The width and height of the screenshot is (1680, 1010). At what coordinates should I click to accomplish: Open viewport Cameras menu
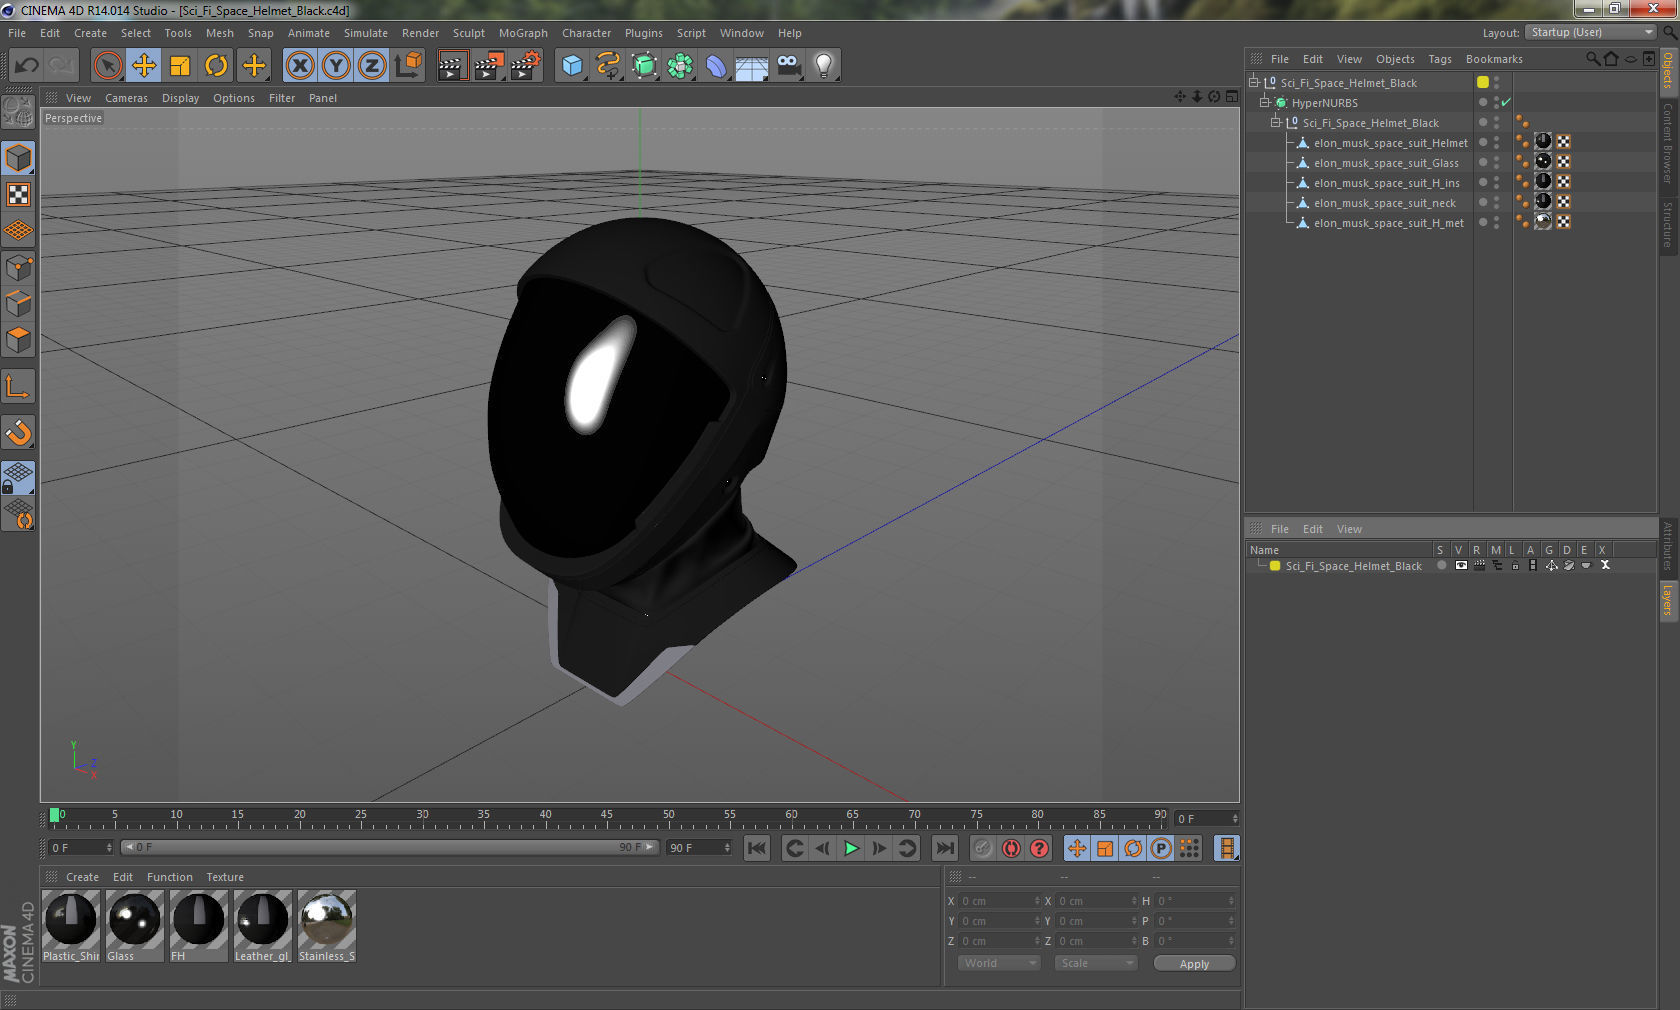(126, 98)
